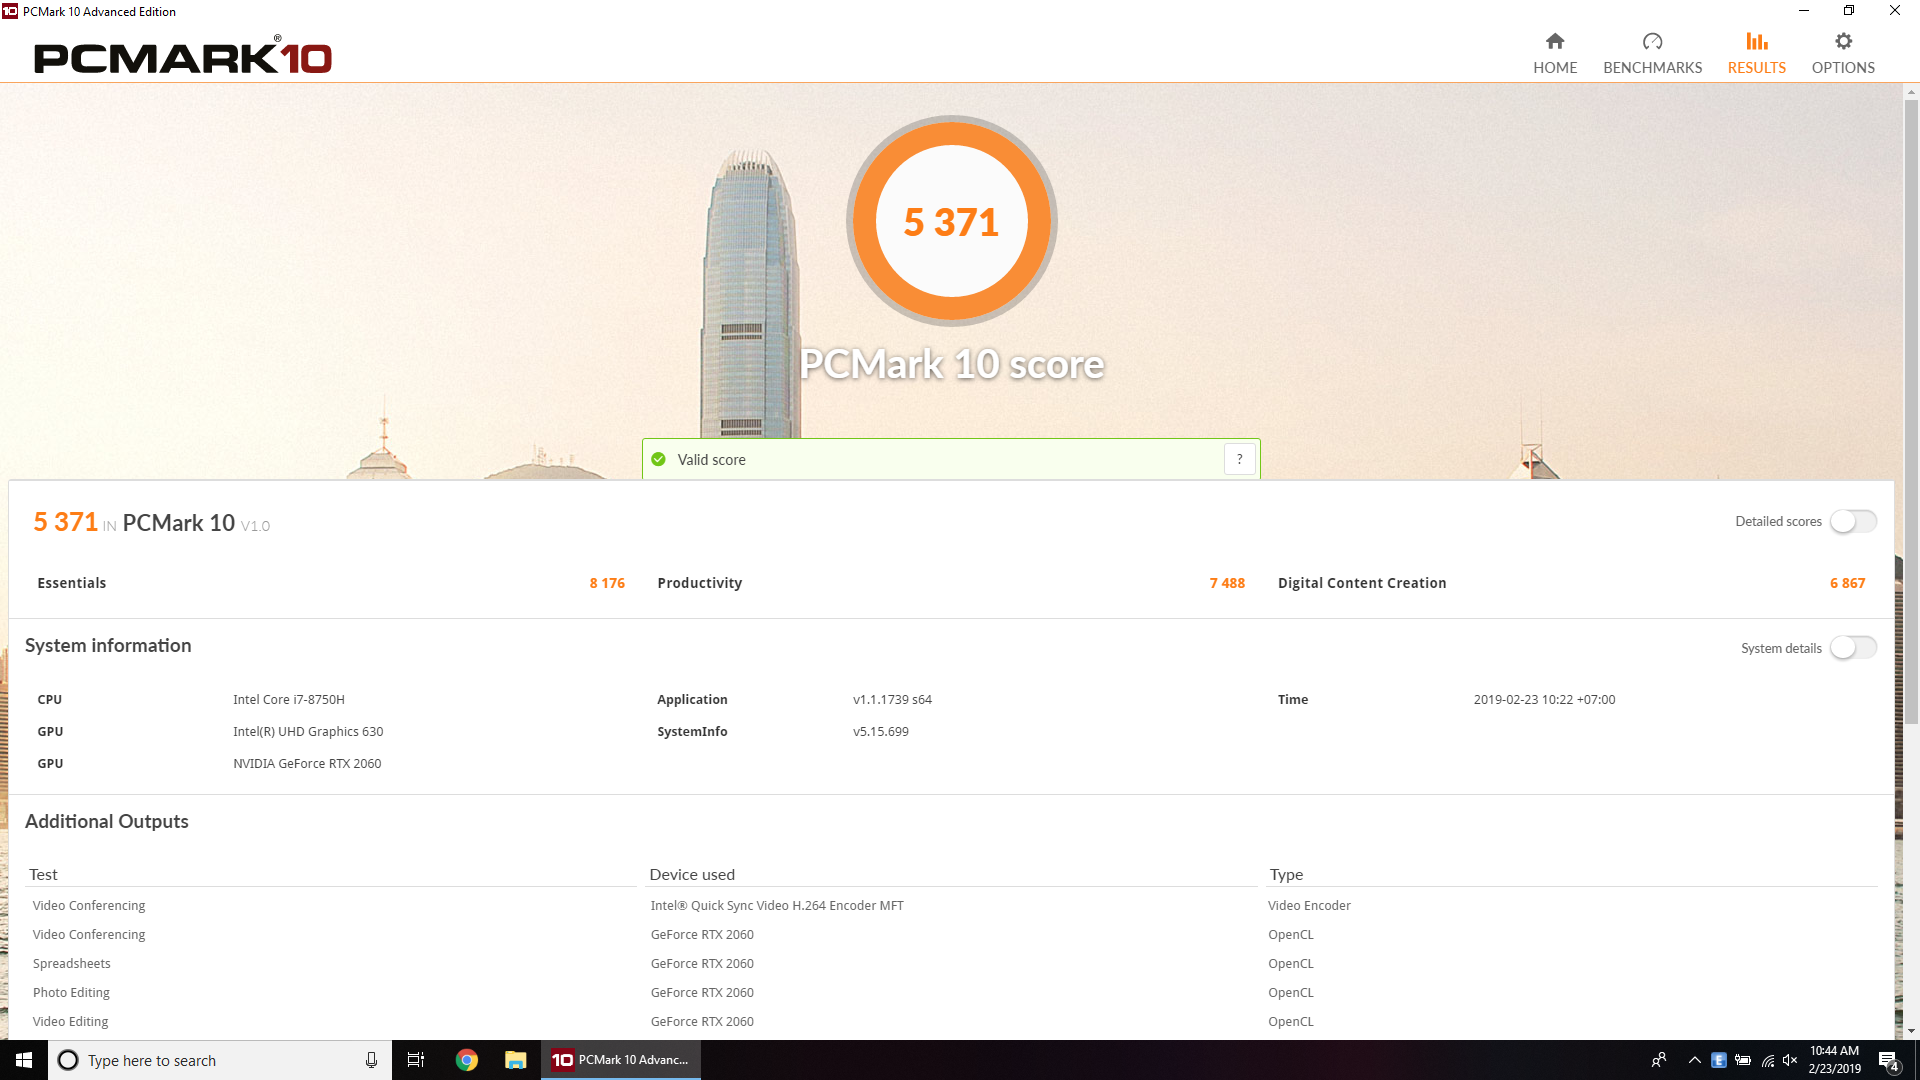
Task: Click the taskbar search box
Action: [x=220, y=1060]
